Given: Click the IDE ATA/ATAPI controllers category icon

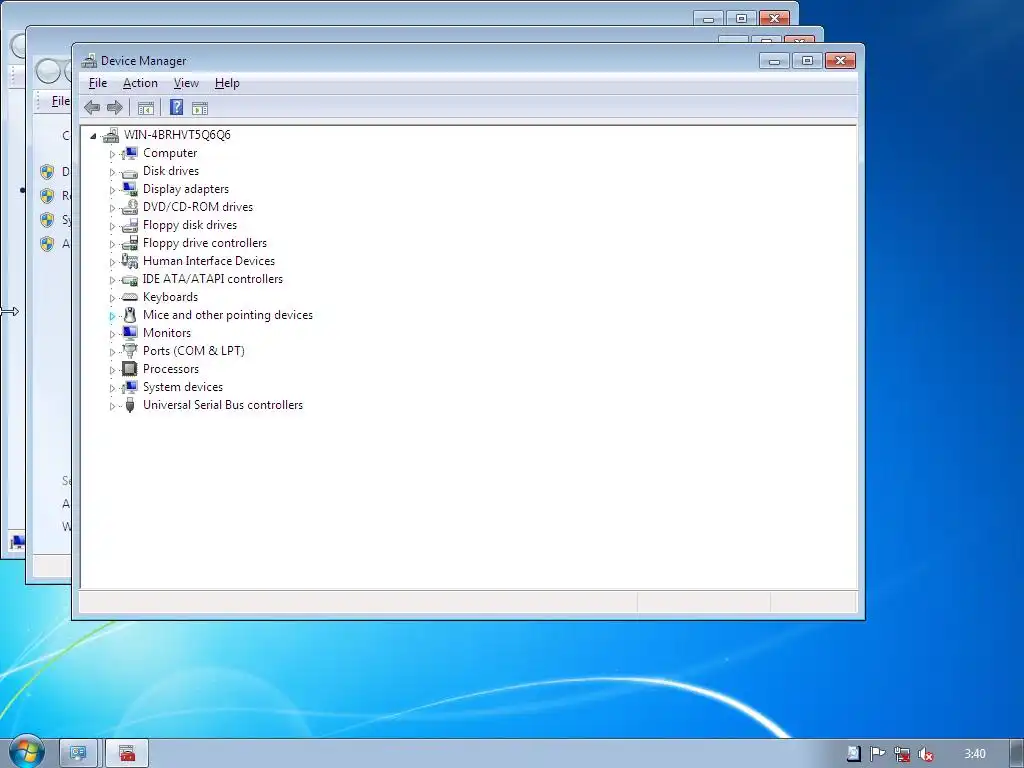Looking at the screenshot, I should (130, 279).
